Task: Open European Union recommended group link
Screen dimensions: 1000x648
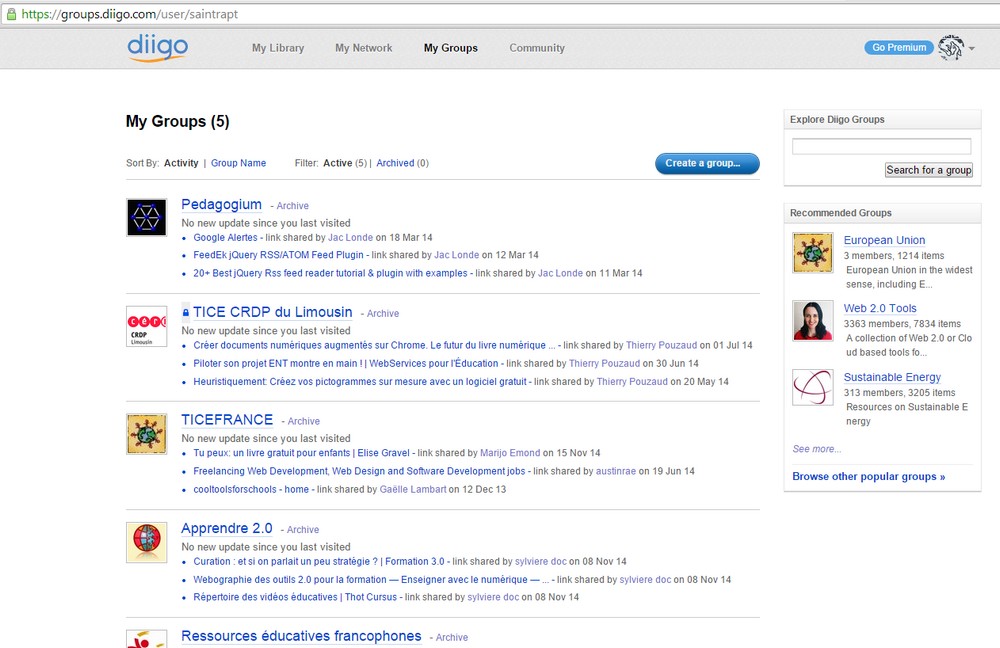Action: pyautogui.click(x=884, y=240)
